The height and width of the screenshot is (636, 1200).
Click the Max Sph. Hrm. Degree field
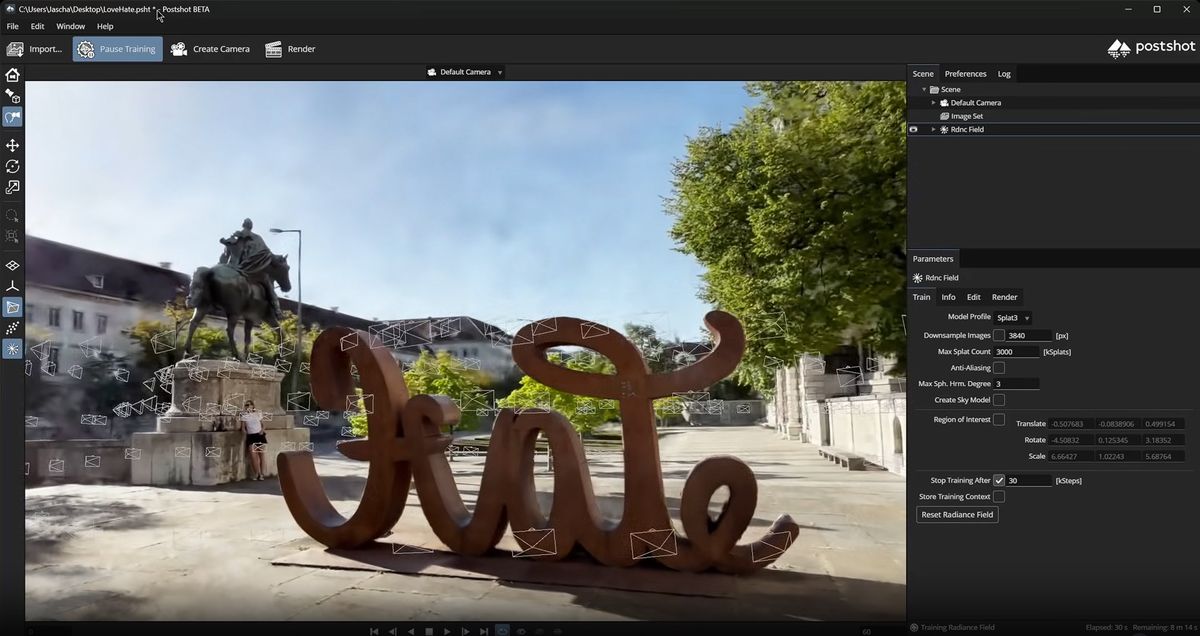(1016, 384)
